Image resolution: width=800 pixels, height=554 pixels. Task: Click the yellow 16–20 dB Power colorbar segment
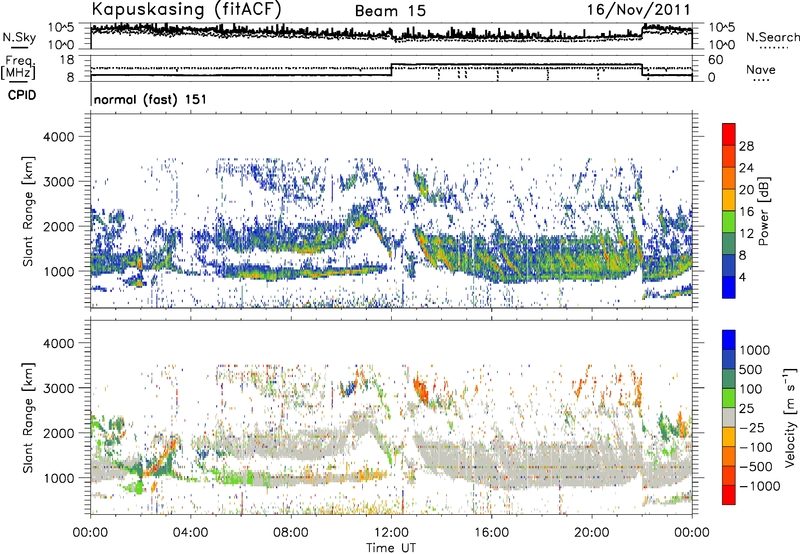(729, 200)
